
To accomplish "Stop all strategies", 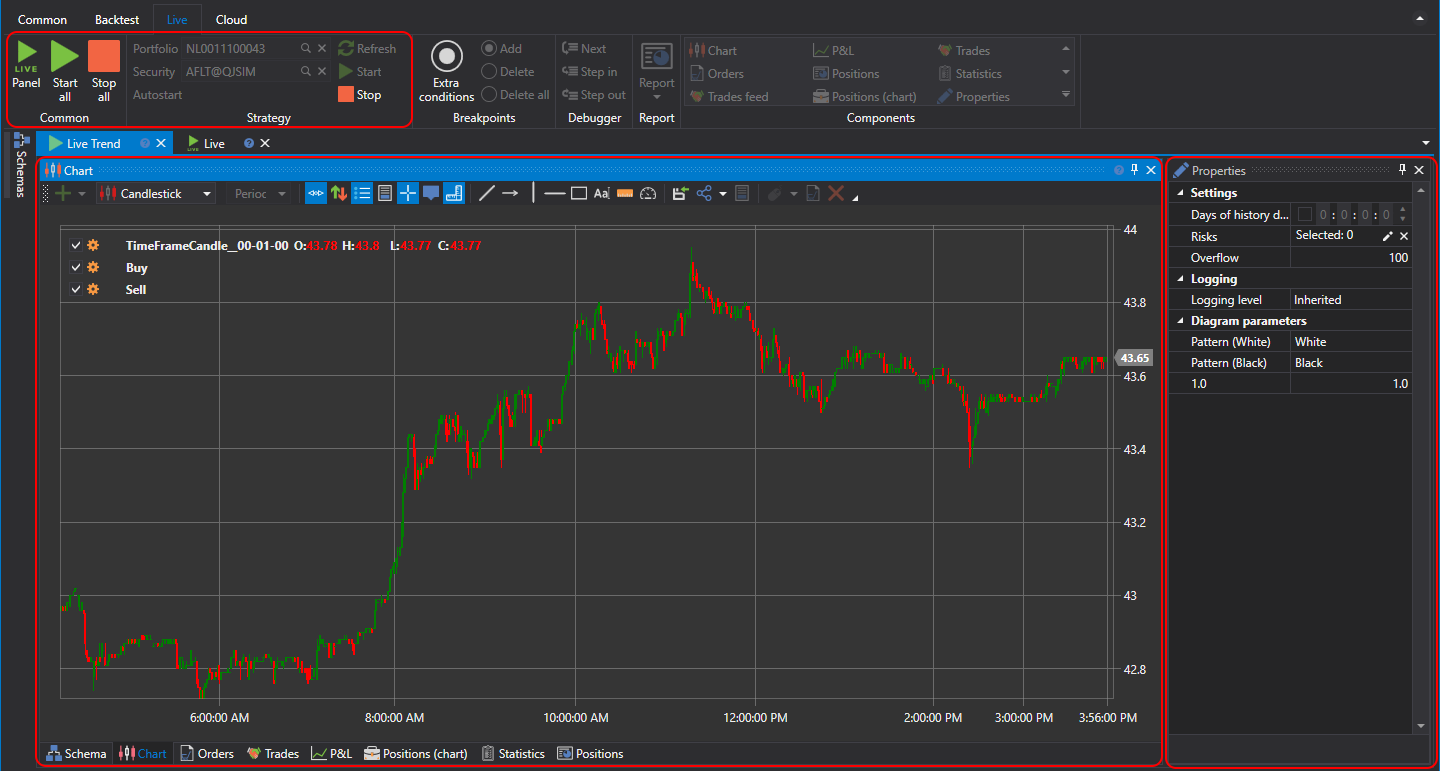I will (104, 71).
